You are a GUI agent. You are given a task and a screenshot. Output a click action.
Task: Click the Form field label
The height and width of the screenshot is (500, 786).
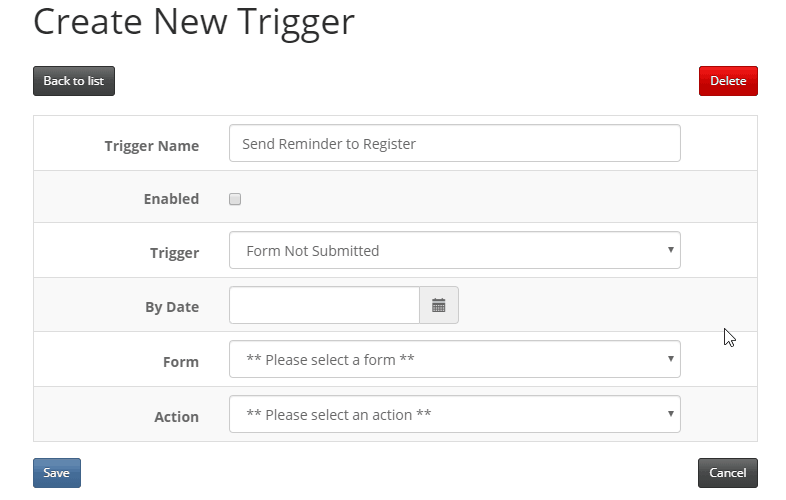tap(181, 362)
